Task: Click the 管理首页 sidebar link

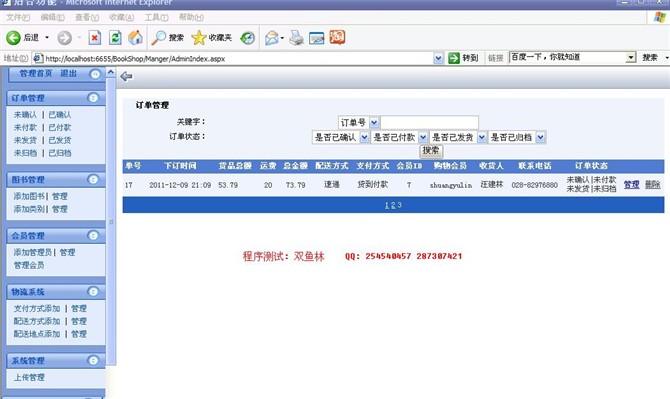Action: click(36, 73)
